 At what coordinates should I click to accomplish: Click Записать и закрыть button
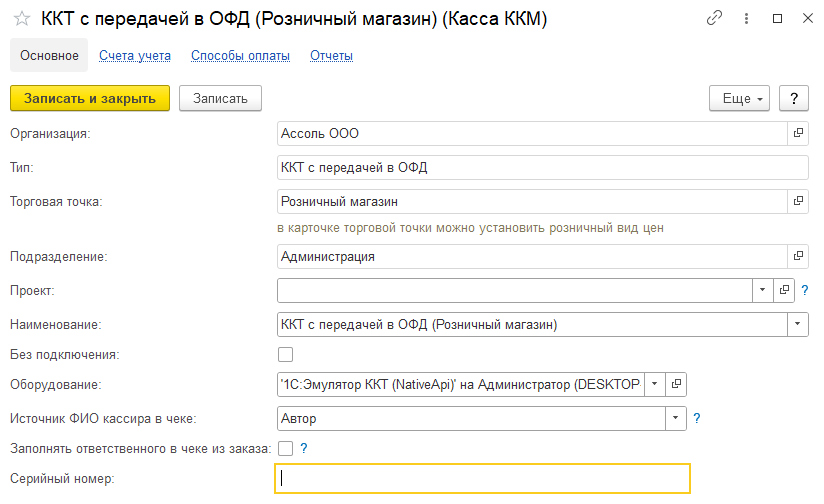(x=90, y=98)
